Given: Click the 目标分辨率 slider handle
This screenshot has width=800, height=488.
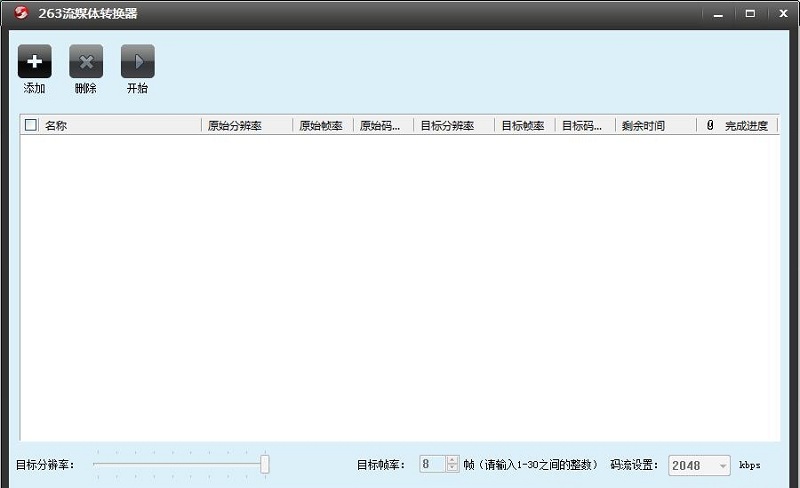Looking at the screenshot, I should [x=265, y=464].
